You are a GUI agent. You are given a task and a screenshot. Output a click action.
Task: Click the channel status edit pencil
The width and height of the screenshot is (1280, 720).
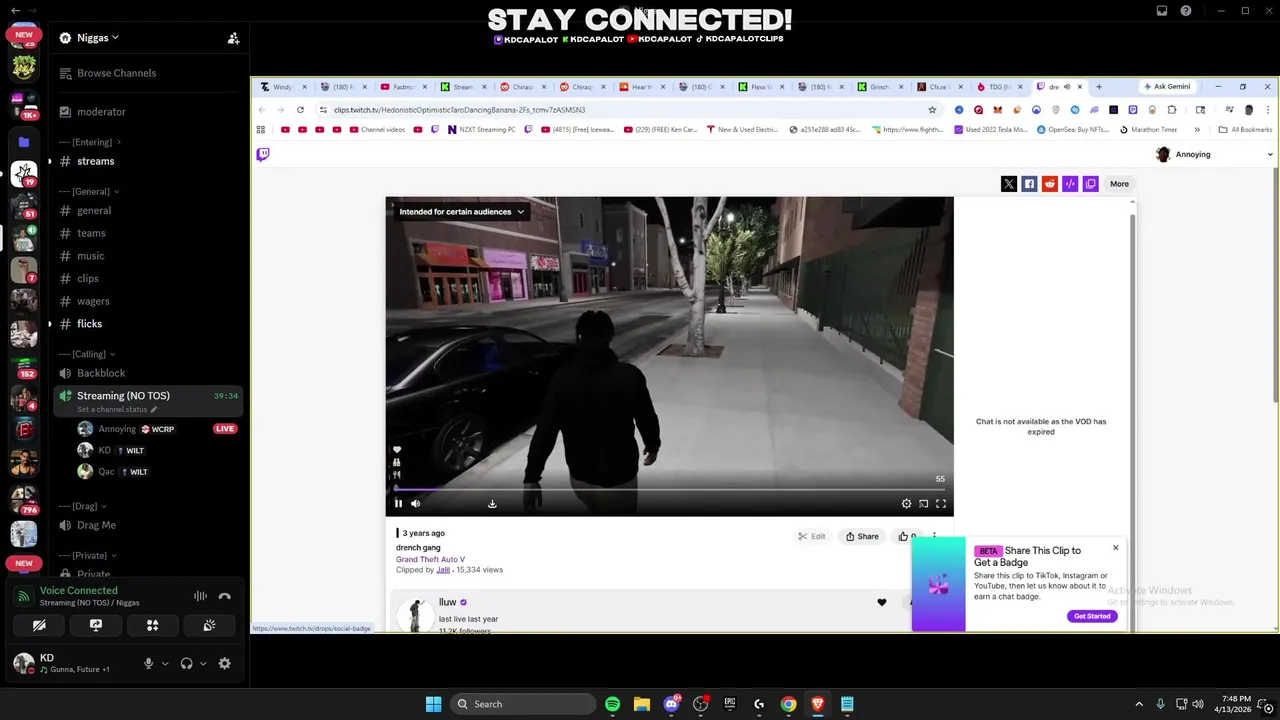(x=154, y=410)
